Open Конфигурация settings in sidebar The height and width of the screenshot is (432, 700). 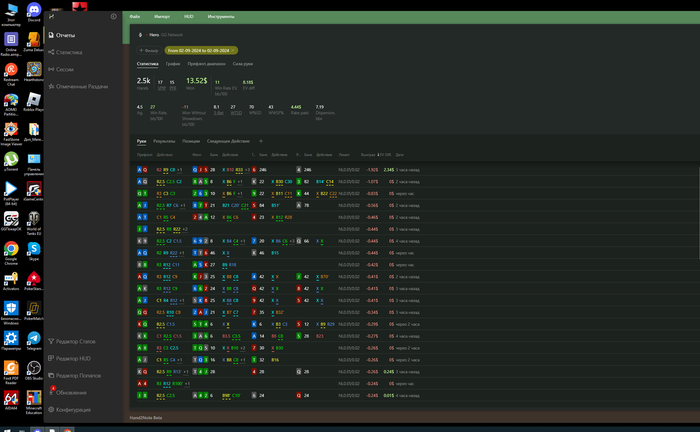point(73,409)
